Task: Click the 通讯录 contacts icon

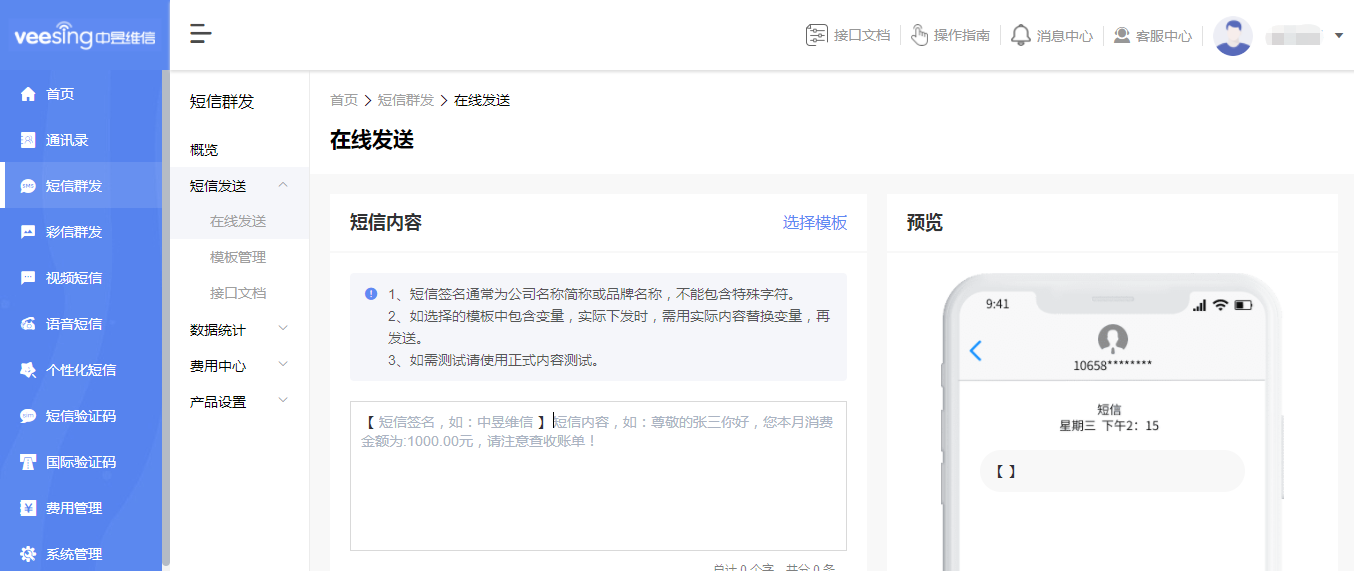Action: pyautogui.click(x=28, y=140)
